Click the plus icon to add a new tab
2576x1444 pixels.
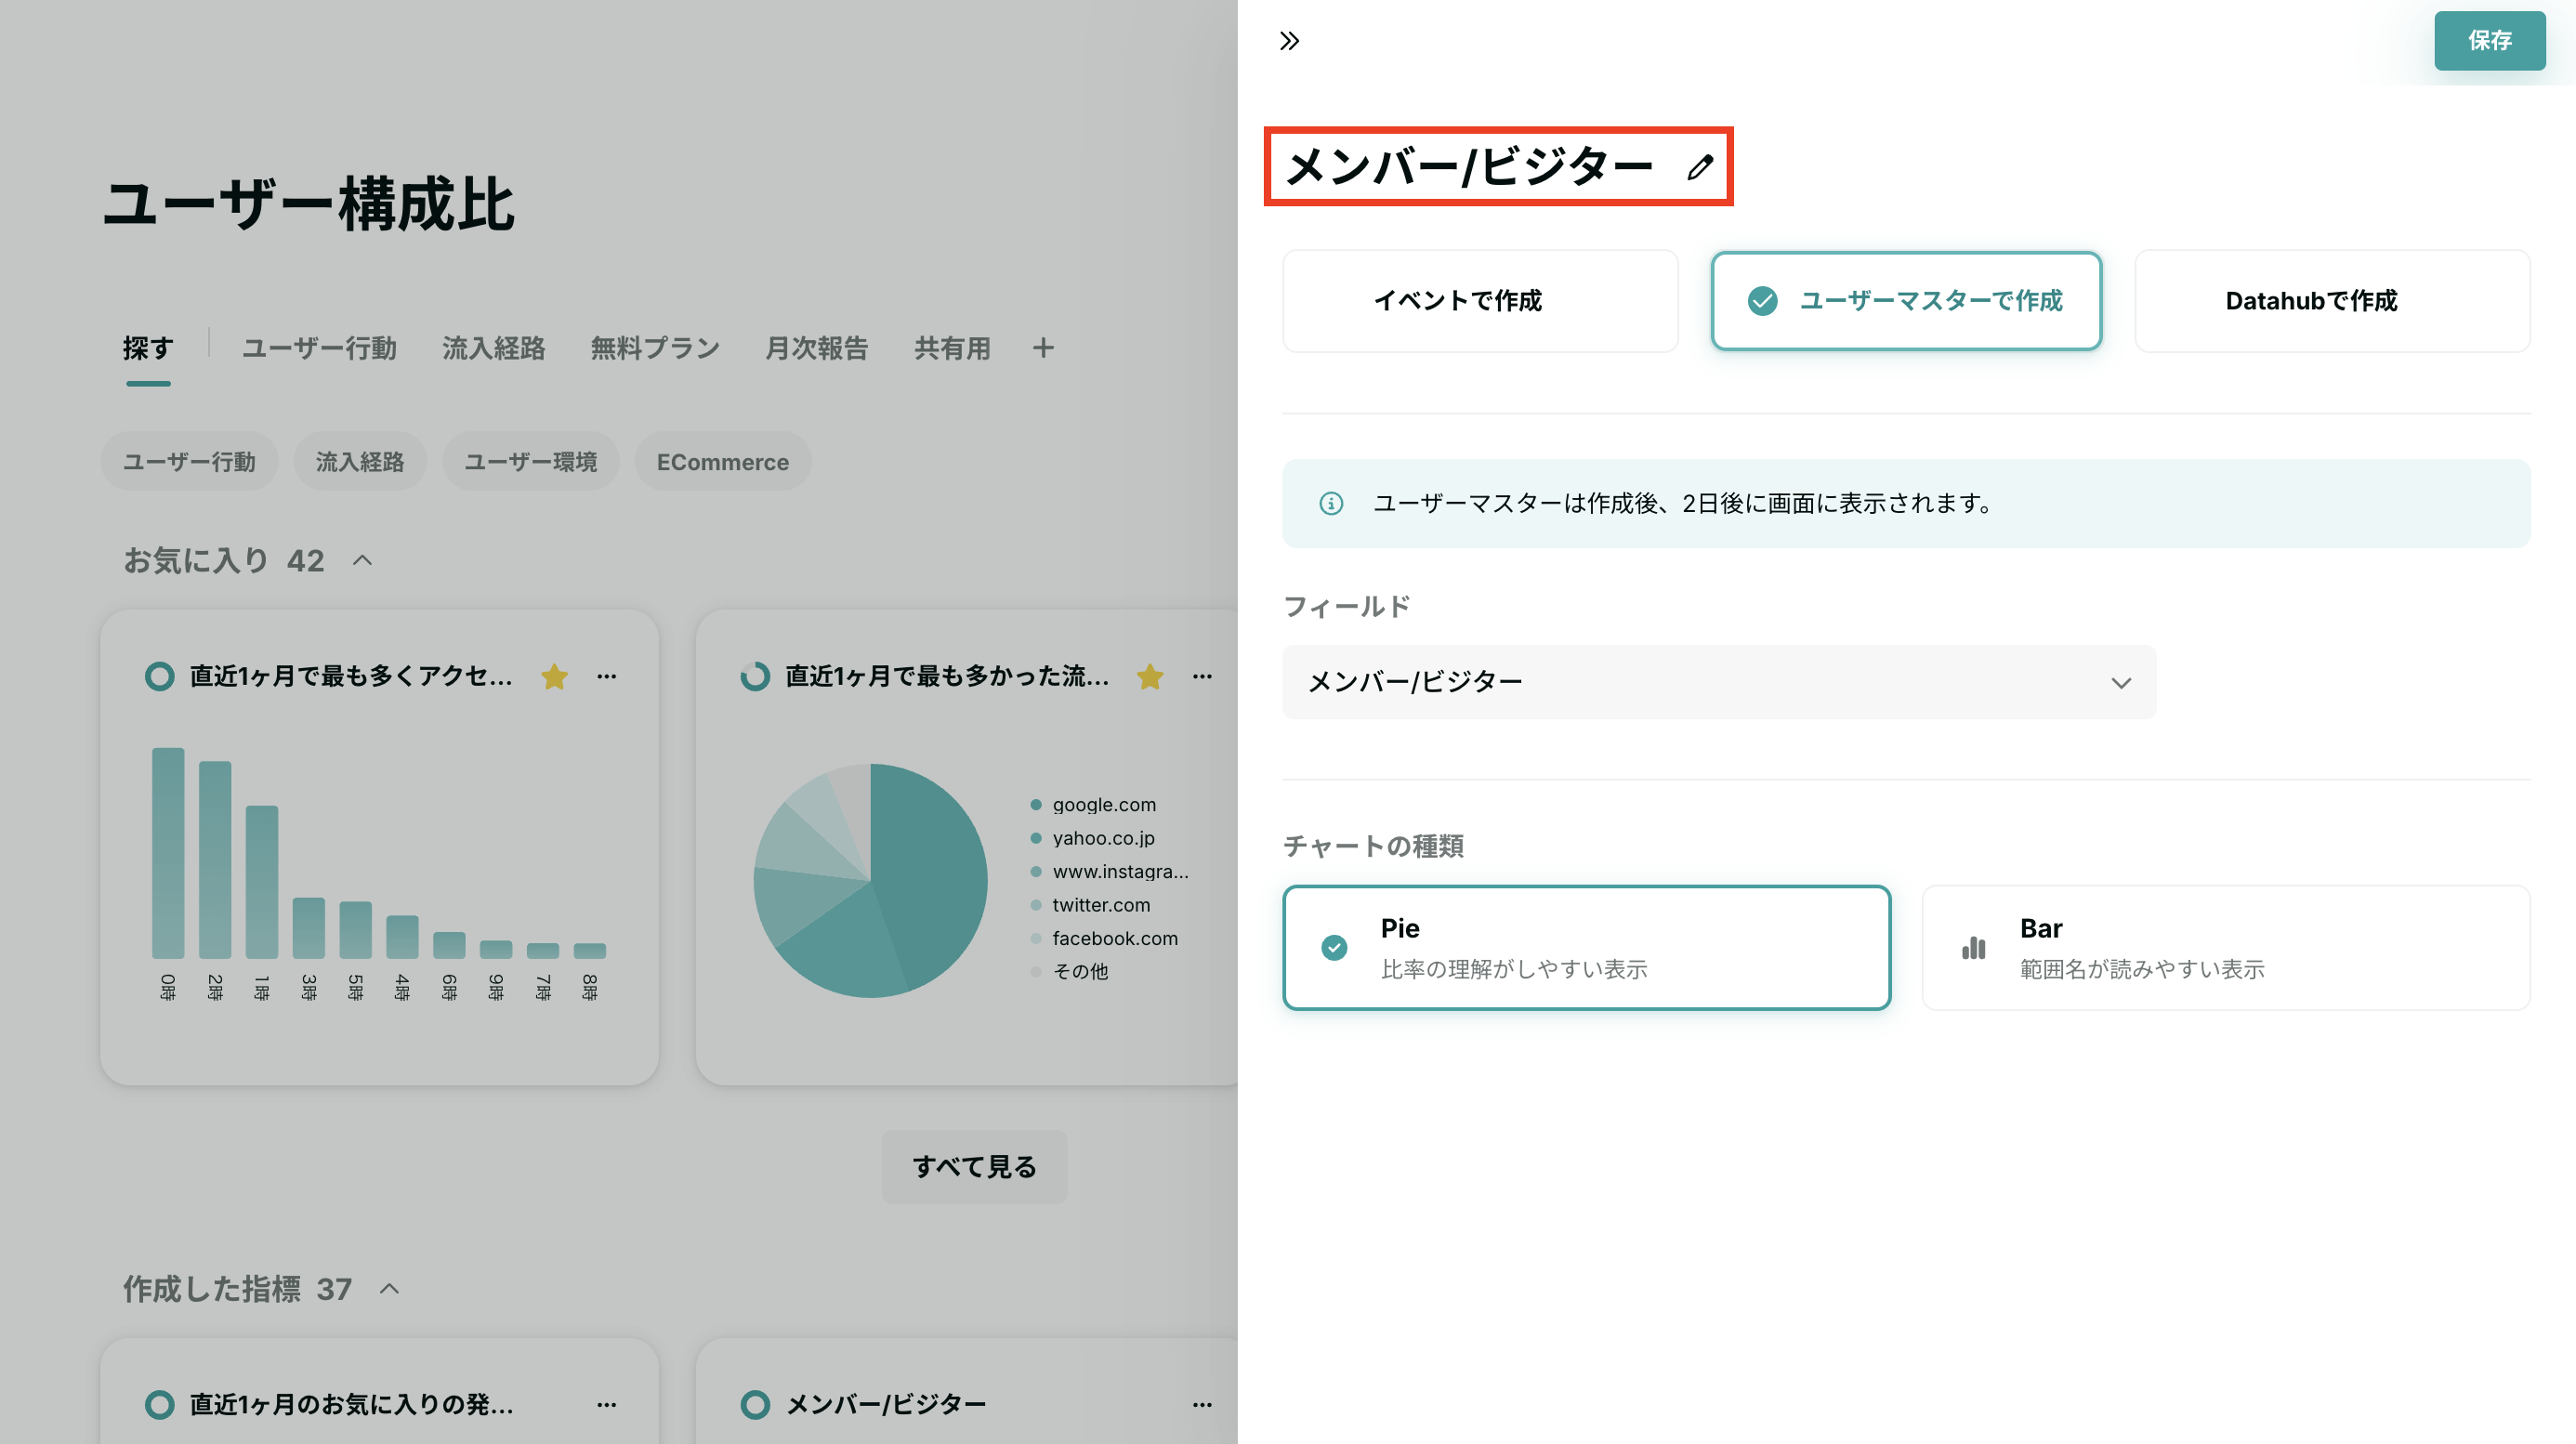pyautogui.click(x=1043, y=348)
